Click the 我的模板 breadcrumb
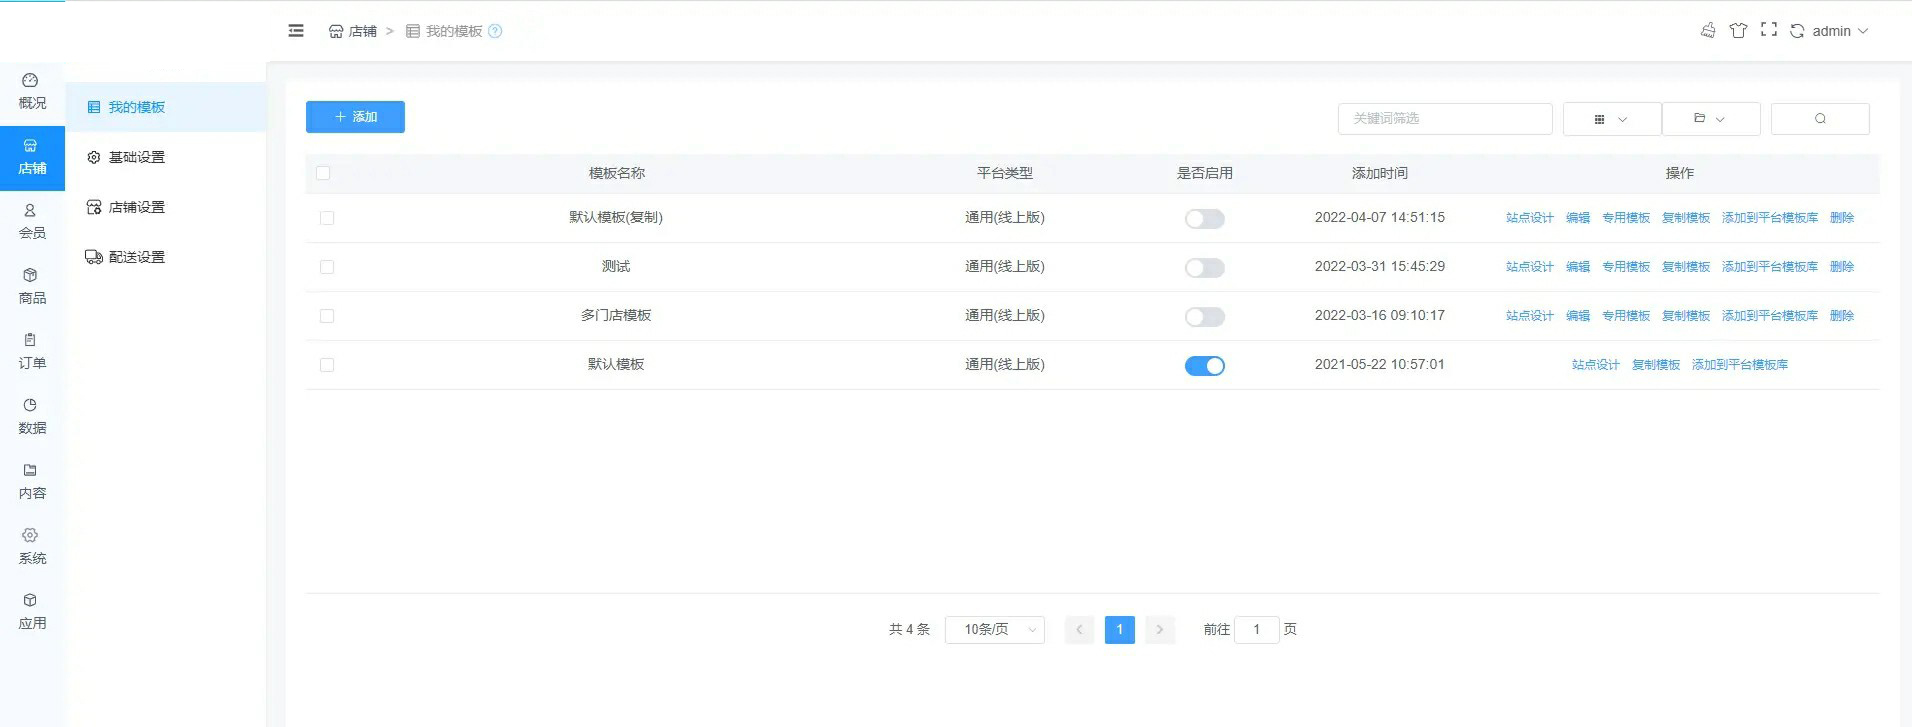 (x=444, y=31)
